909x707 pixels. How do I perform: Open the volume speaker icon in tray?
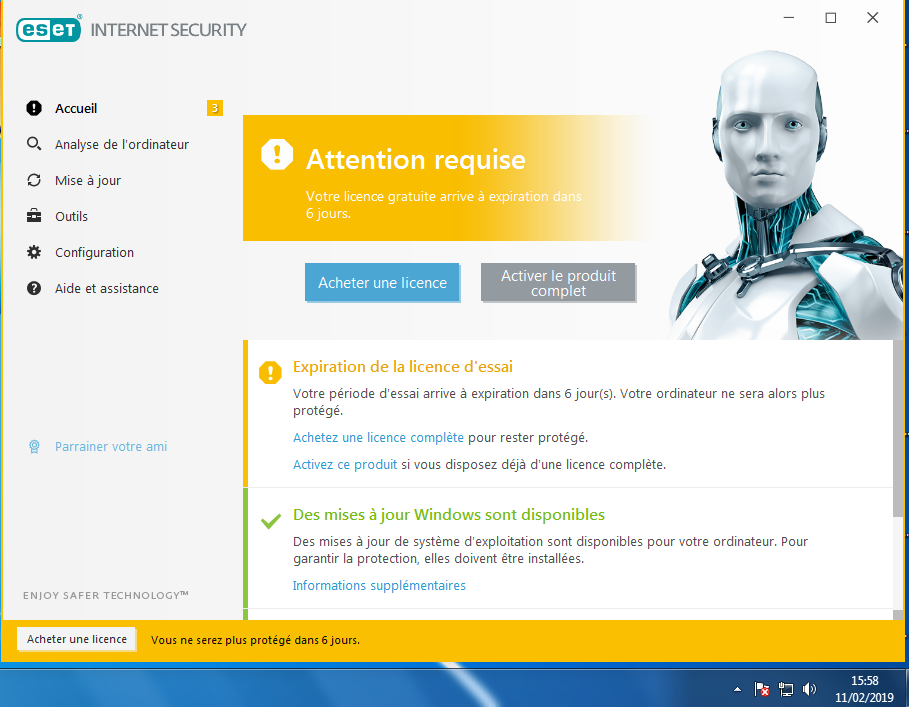pyautogui.click(x=809, y=689)
